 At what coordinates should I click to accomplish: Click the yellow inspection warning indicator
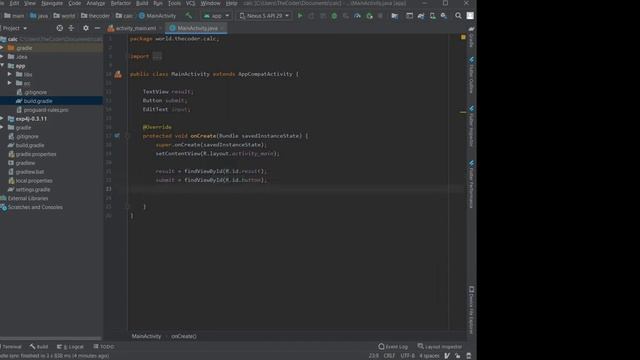[463, 37]
